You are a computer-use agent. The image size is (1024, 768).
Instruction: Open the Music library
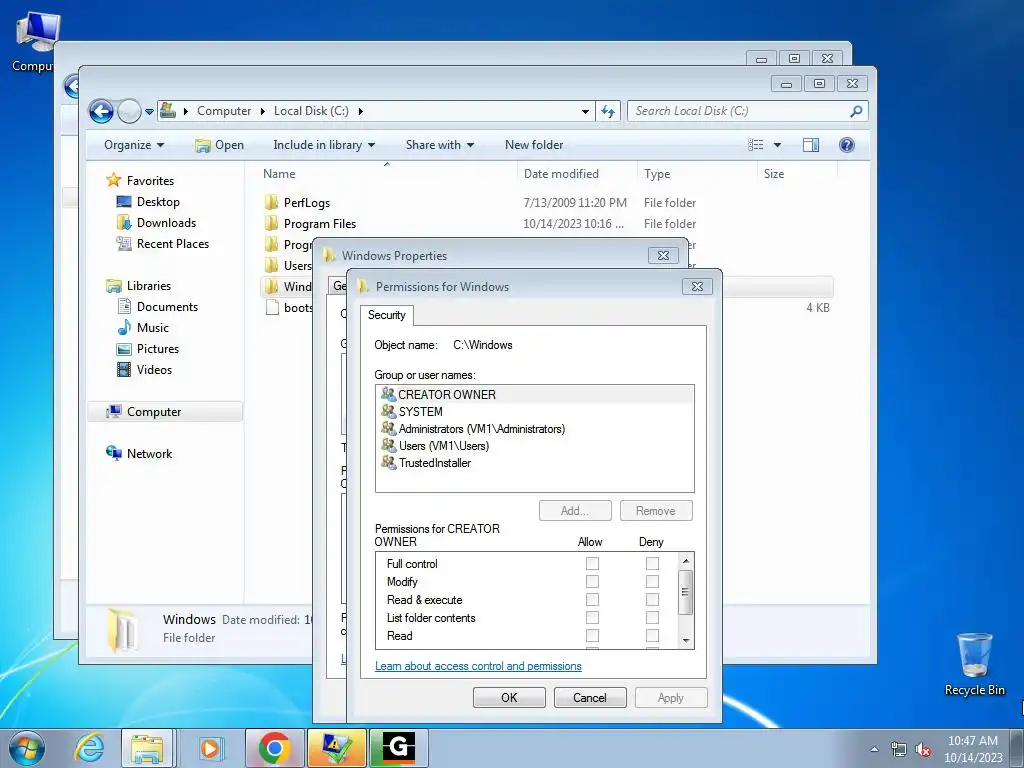(x=152, y=327)
